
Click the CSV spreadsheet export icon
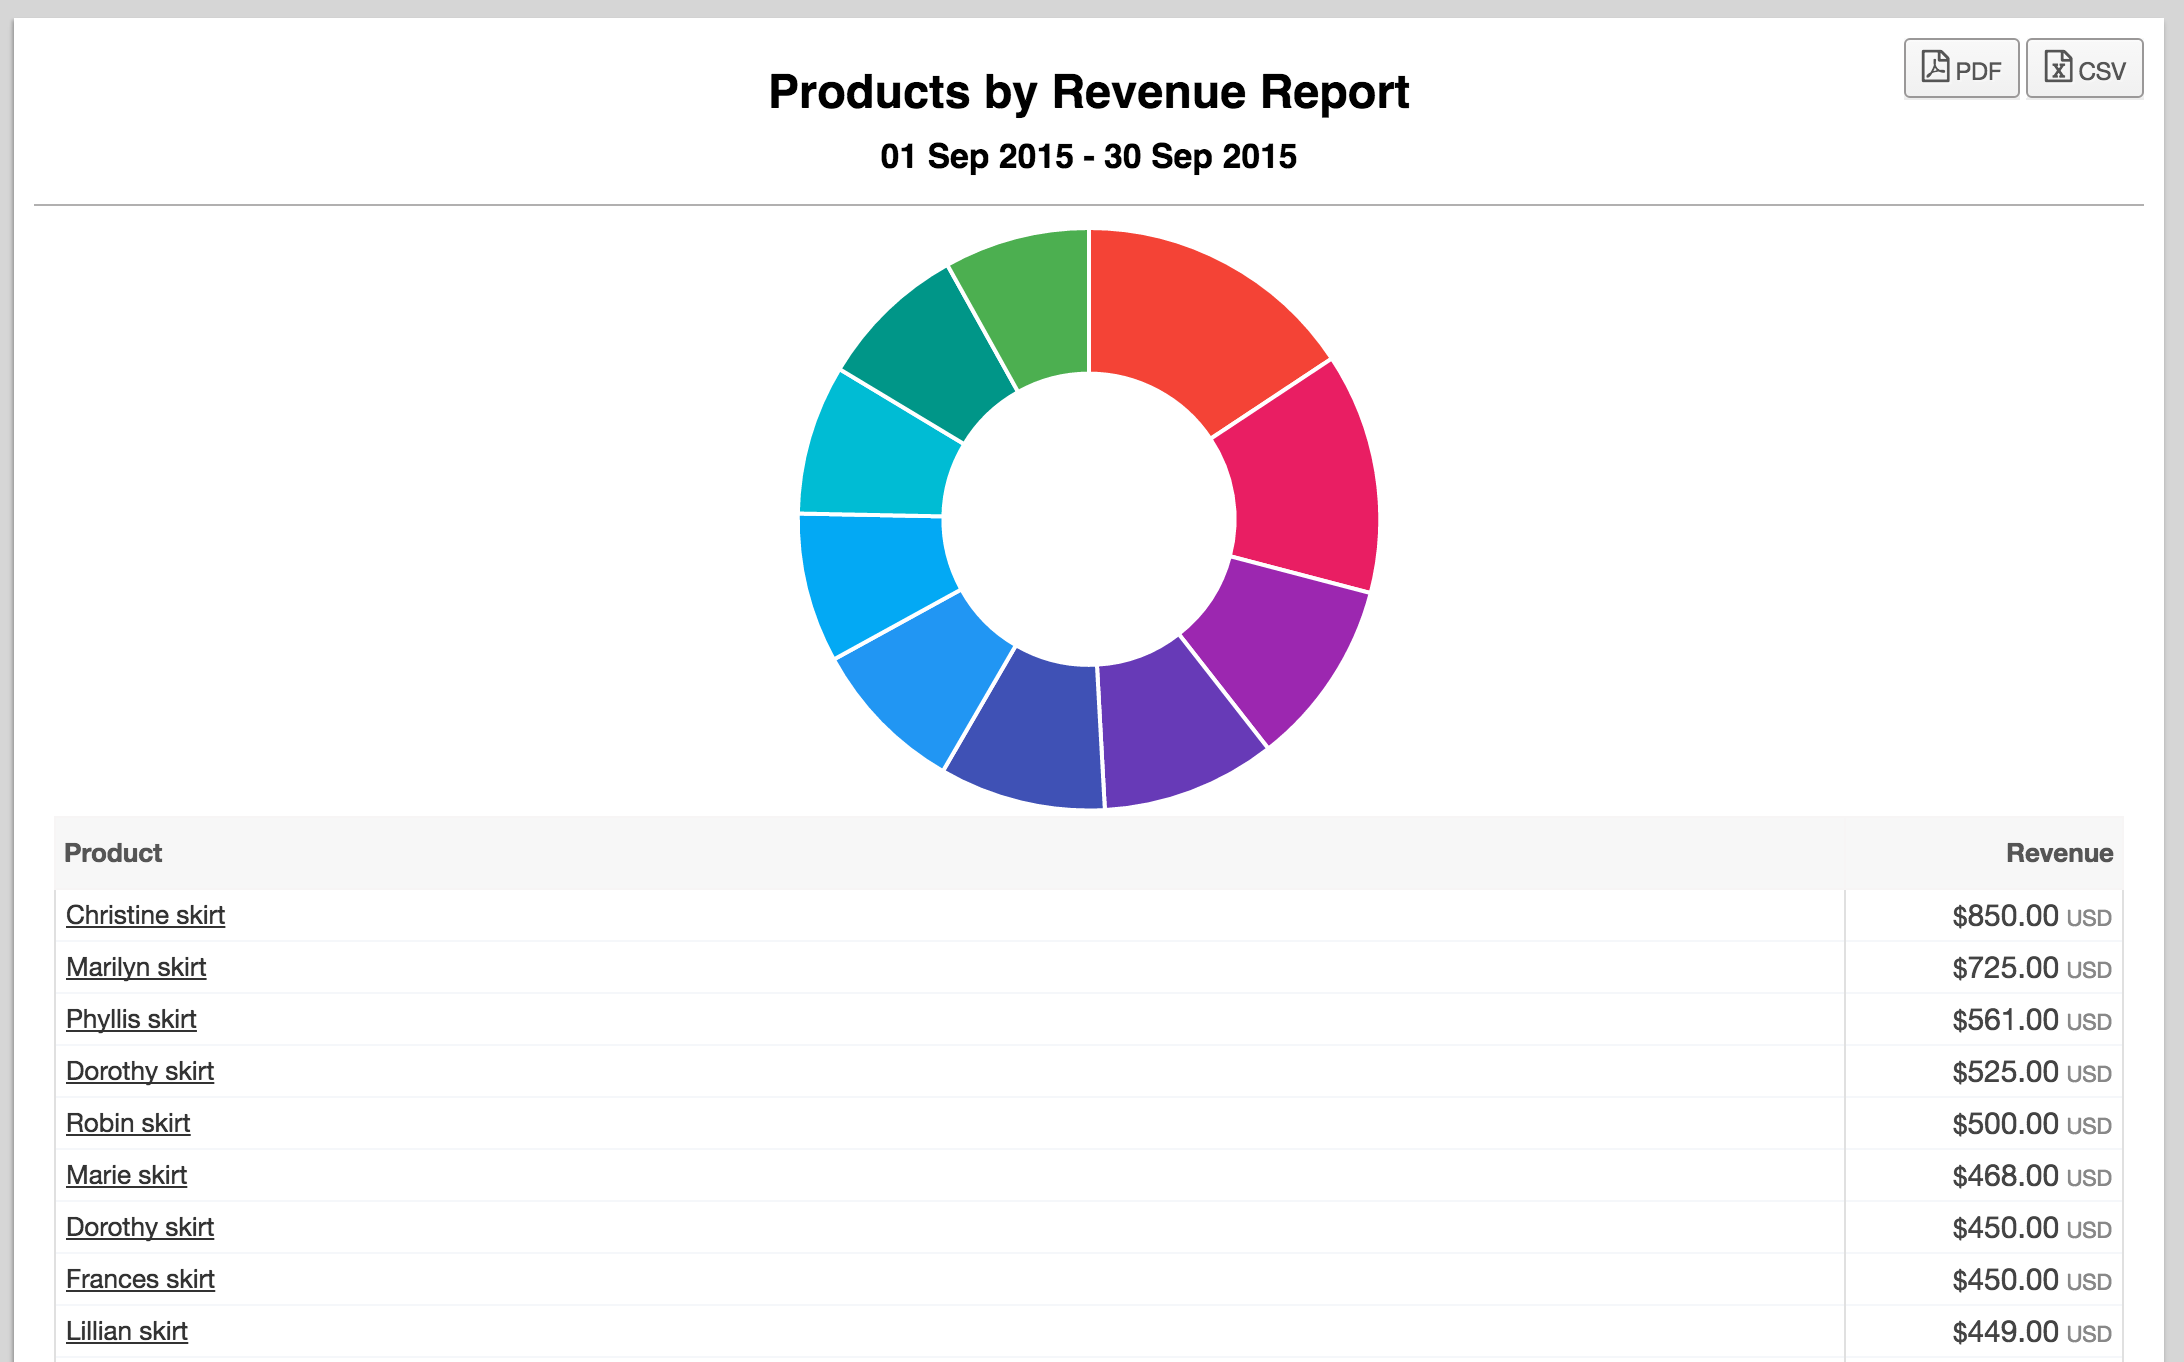pos(2058,67)
